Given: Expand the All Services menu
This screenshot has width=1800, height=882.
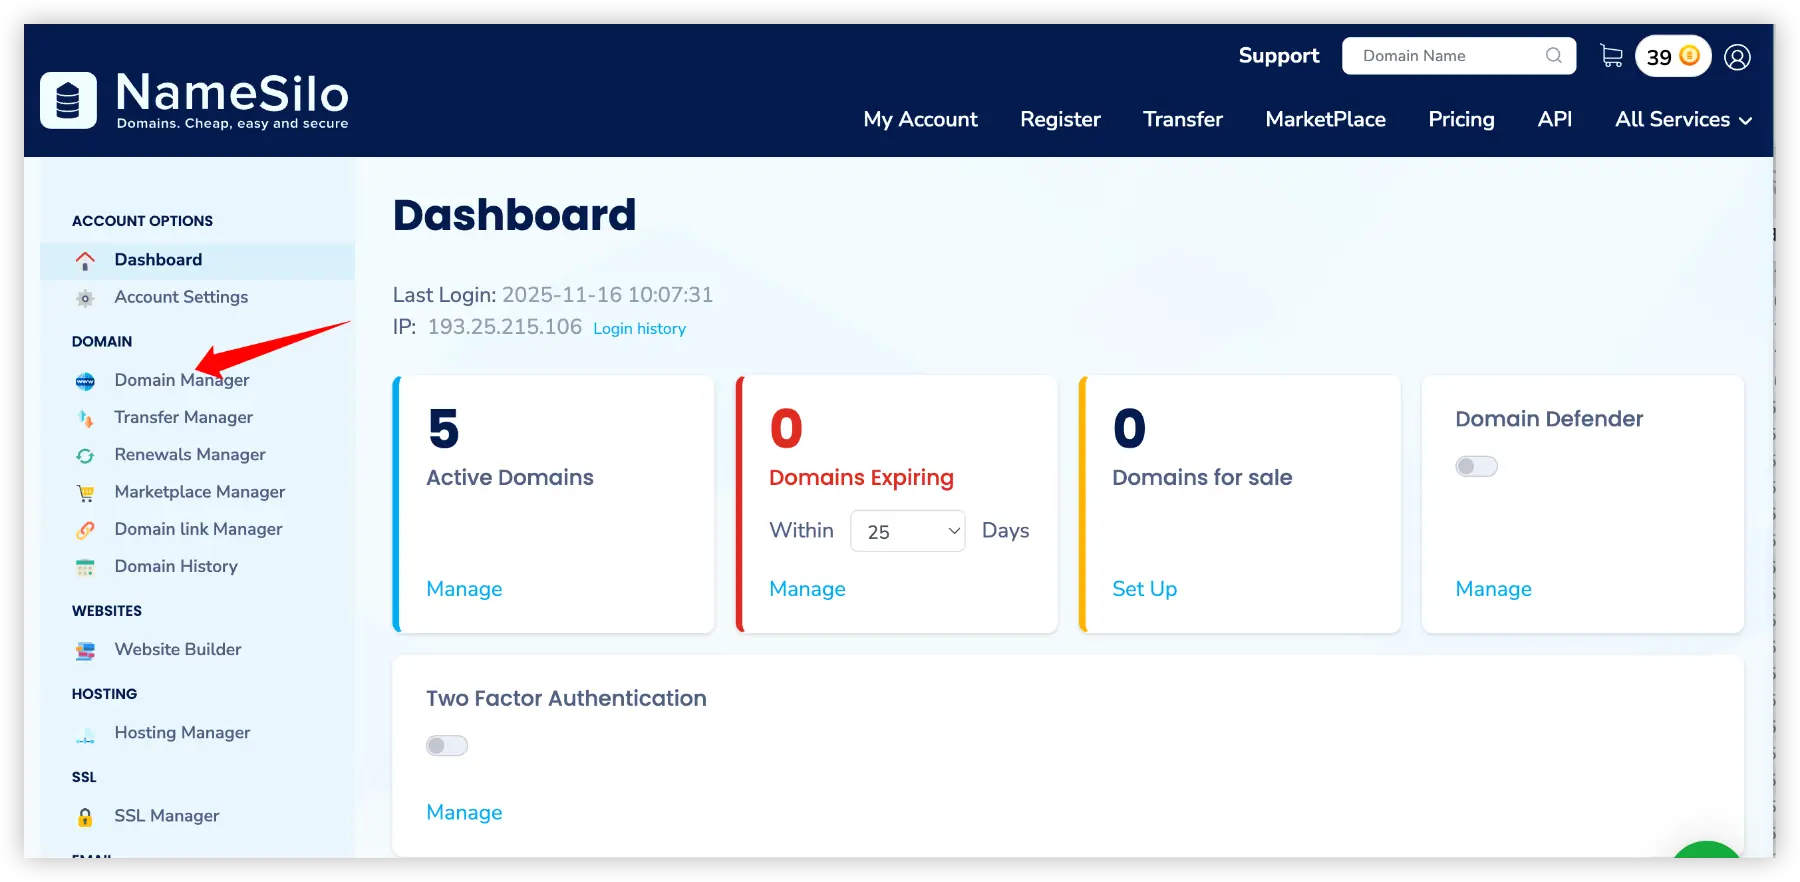Looking at the screenshot, I should tap(1683, 120).
